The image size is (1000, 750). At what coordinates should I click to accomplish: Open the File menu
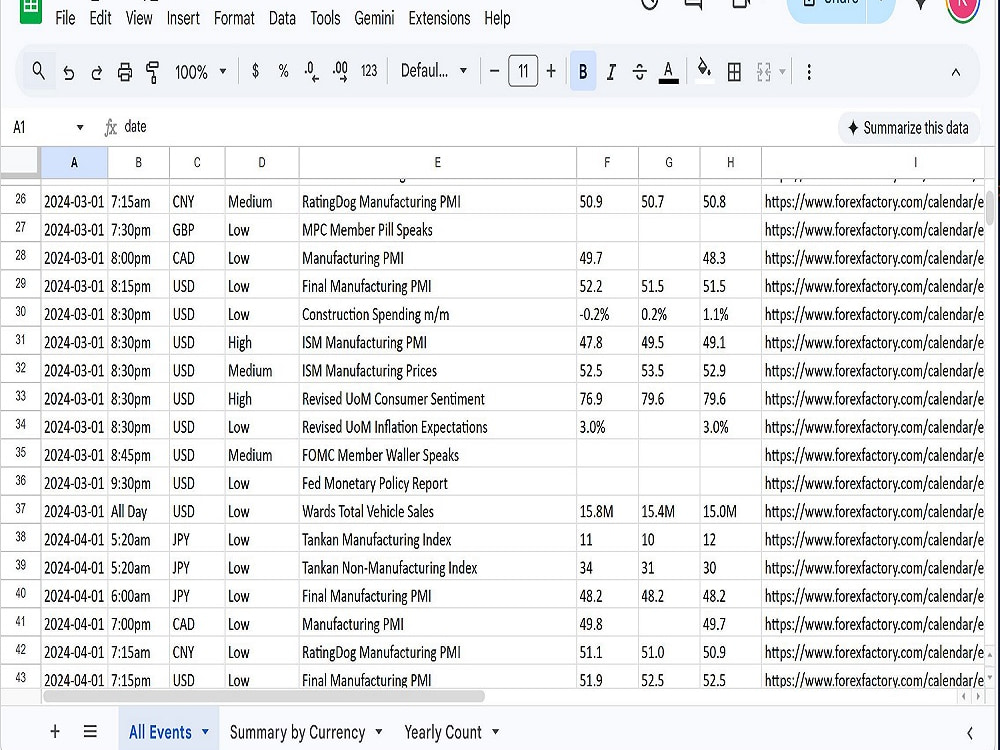(65, 18)
